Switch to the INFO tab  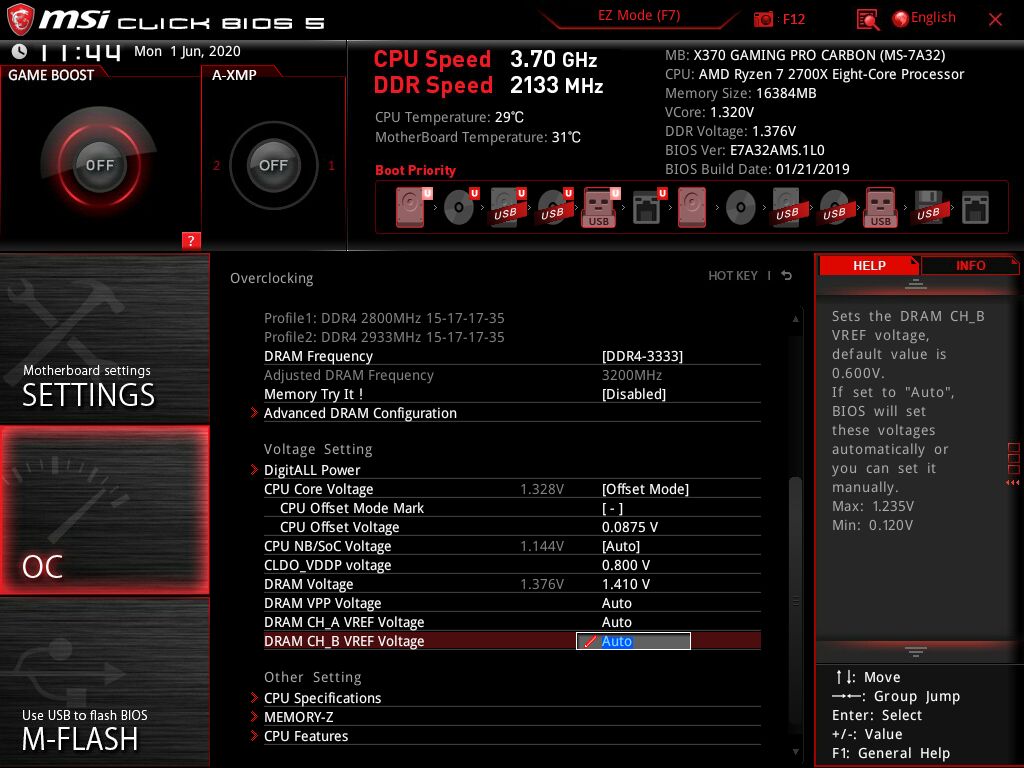(x=970, y=265)
